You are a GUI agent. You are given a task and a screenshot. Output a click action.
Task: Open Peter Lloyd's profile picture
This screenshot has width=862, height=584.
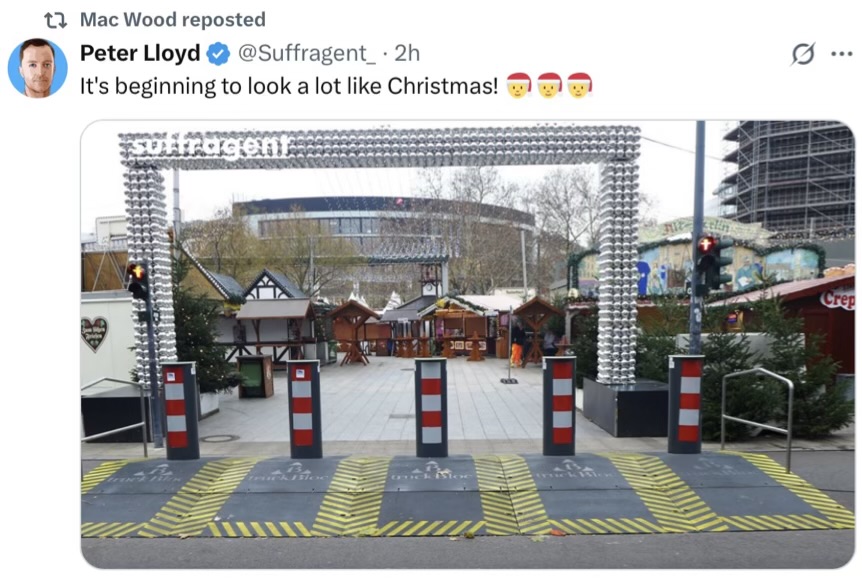click(x=37, y=68)
